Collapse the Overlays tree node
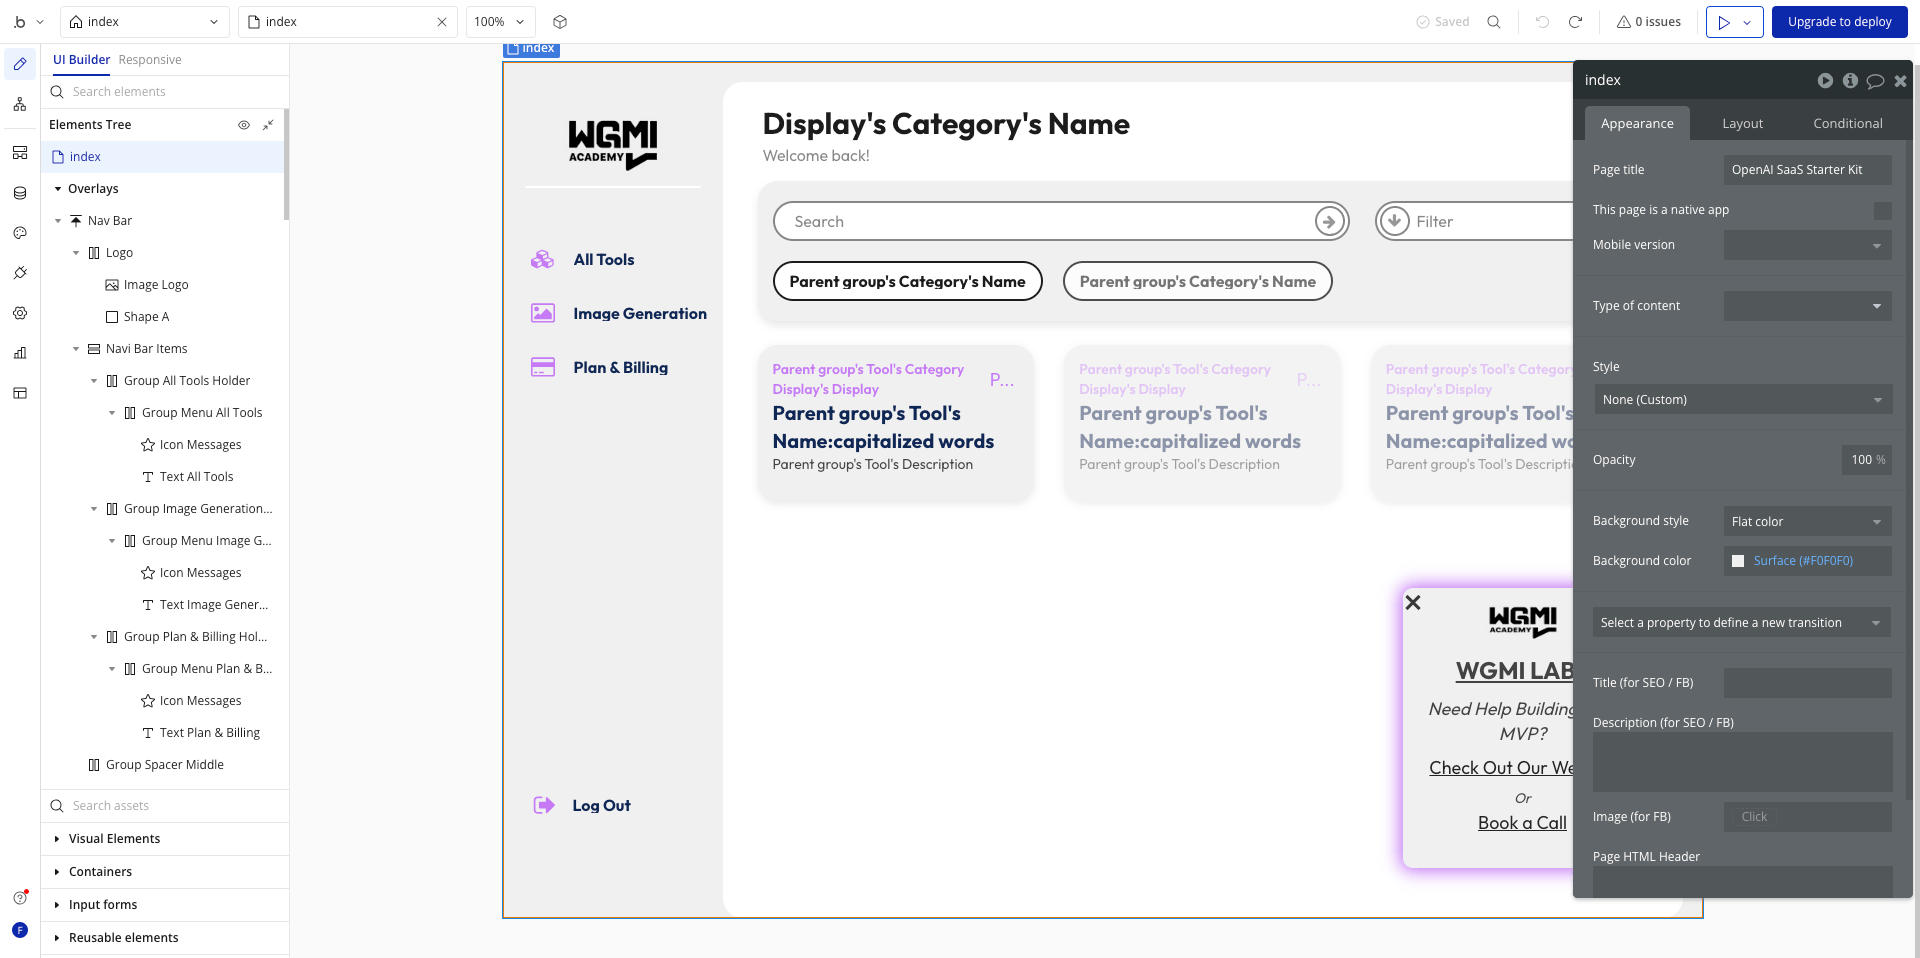This screenshot has height=958, width=1920. click(58, 189)
